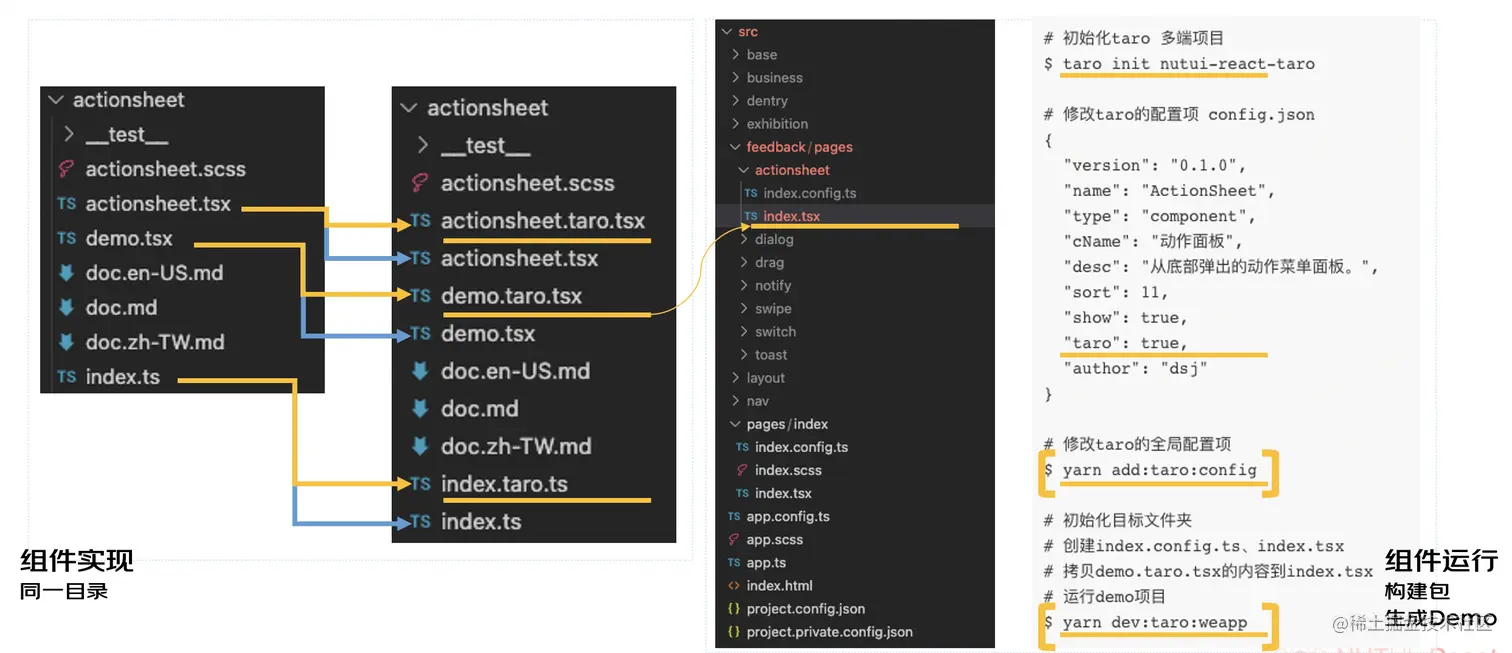Click the Sass icon beside index.scss
The height and width of the screenshot is (653, 1512).
click(x=742, y=470)
